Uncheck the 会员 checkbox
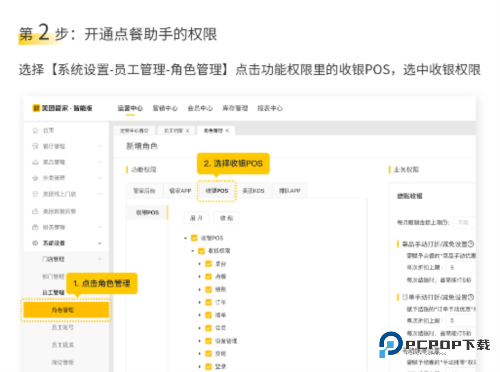The image size is (500, 372). click(209, 328)
